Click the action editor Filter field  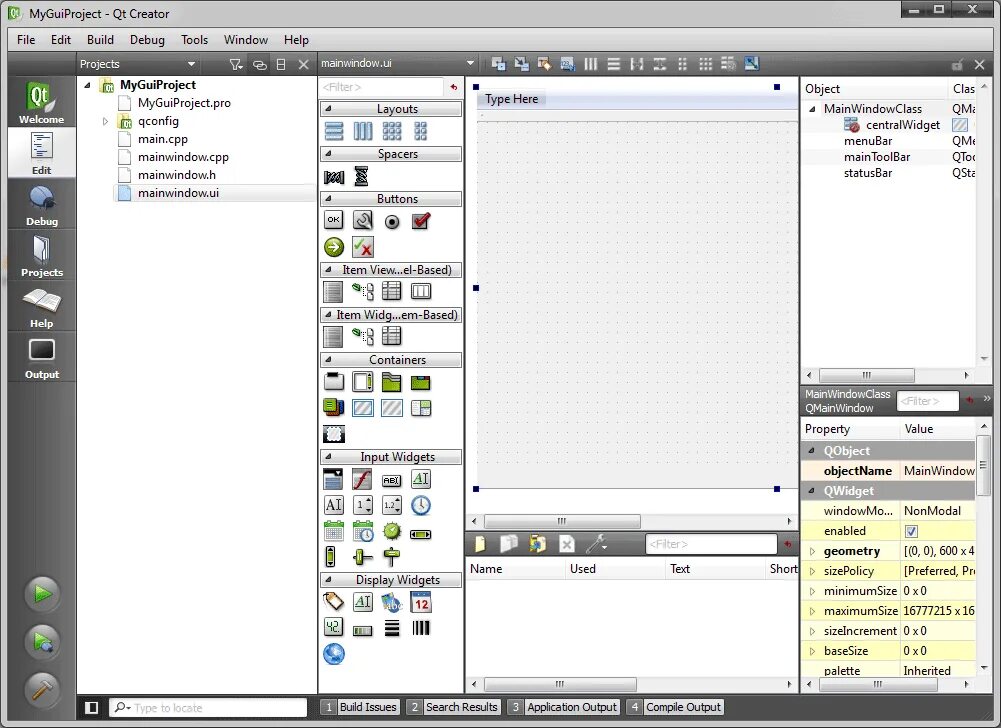pyautogui.click(x=711, y=544)
